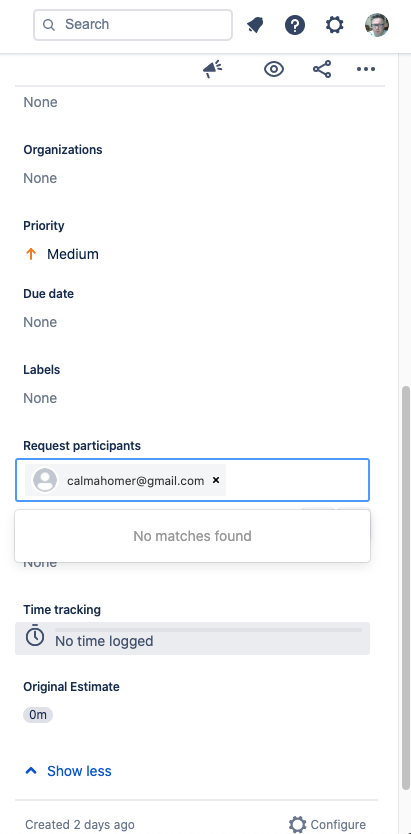The width and height of the screenshot is (411, 834).
Task: Edit the Organizations field value
Action: point(40,178)
